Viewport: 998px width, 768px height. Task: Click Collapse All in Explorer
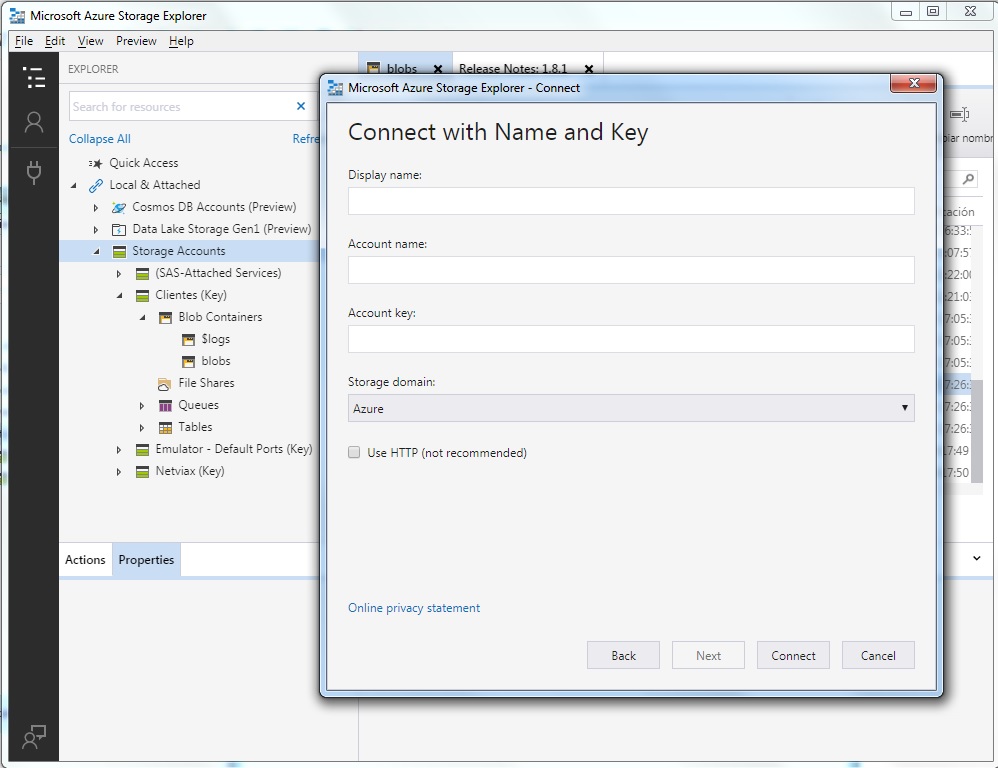click(100, 139)
